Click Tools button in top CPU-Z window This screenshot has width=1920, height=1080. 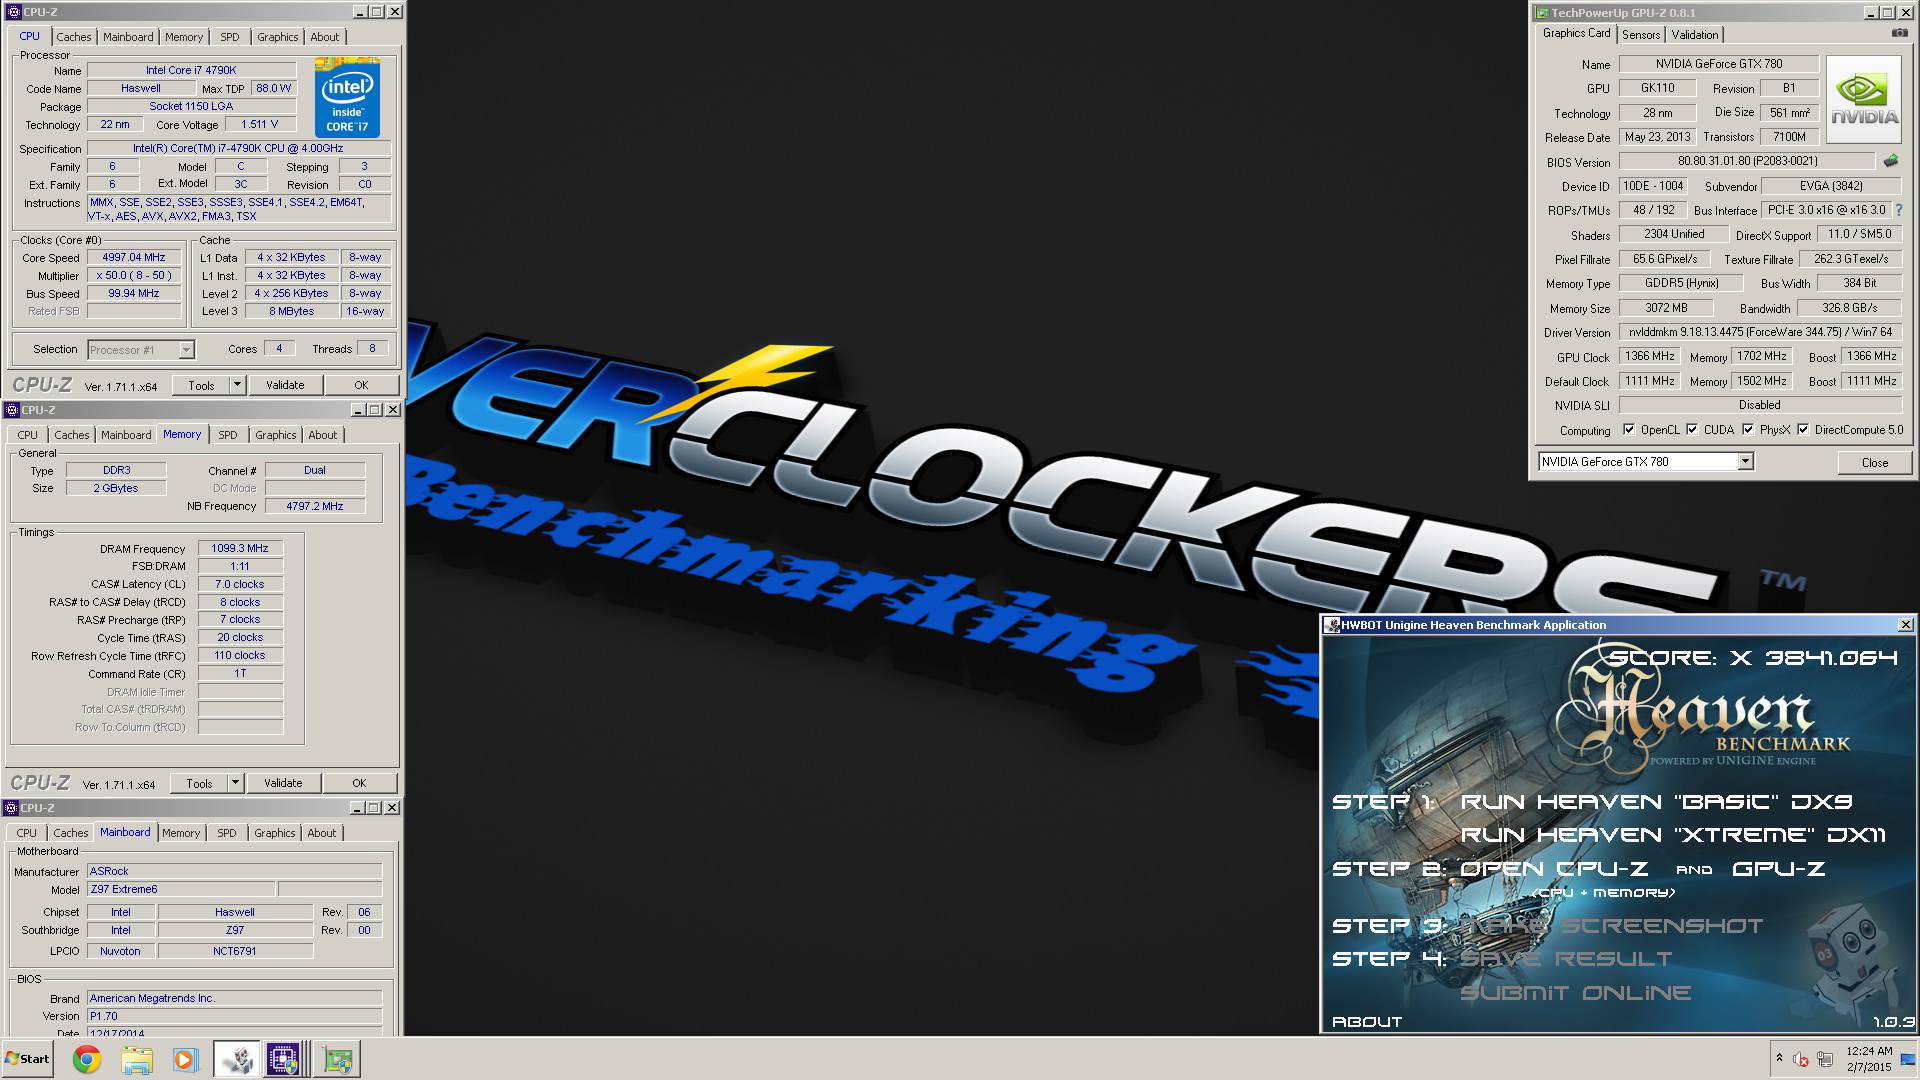coord(201,385)
